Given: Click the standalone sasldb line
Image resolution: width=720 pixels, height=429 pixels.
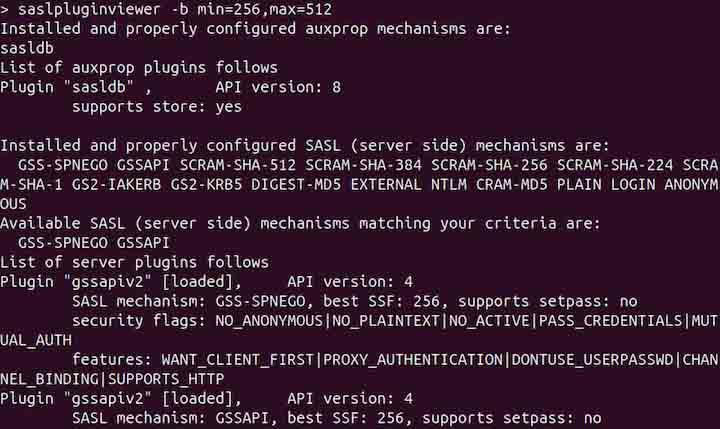Looking at the screenshot, I should 29,48.
